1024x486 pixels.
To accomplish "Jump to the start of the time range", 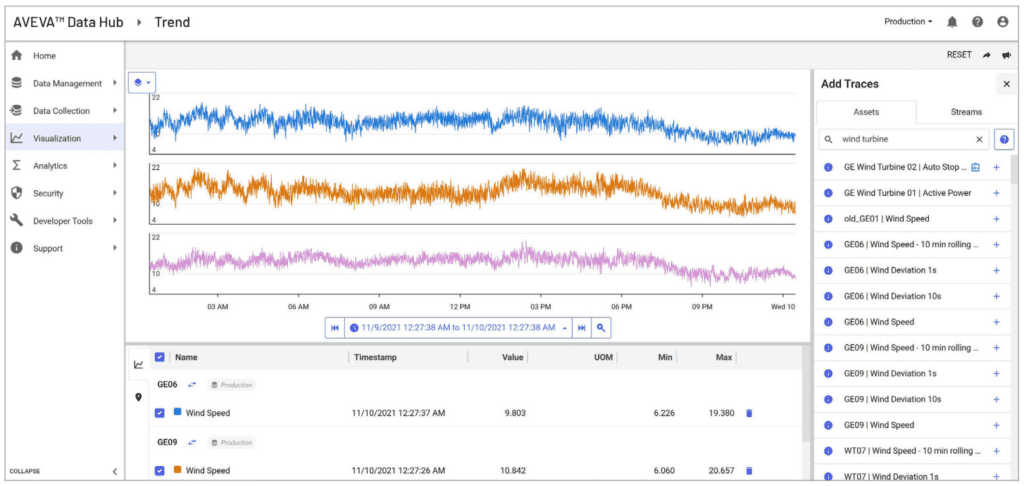I will coord(335,327).
